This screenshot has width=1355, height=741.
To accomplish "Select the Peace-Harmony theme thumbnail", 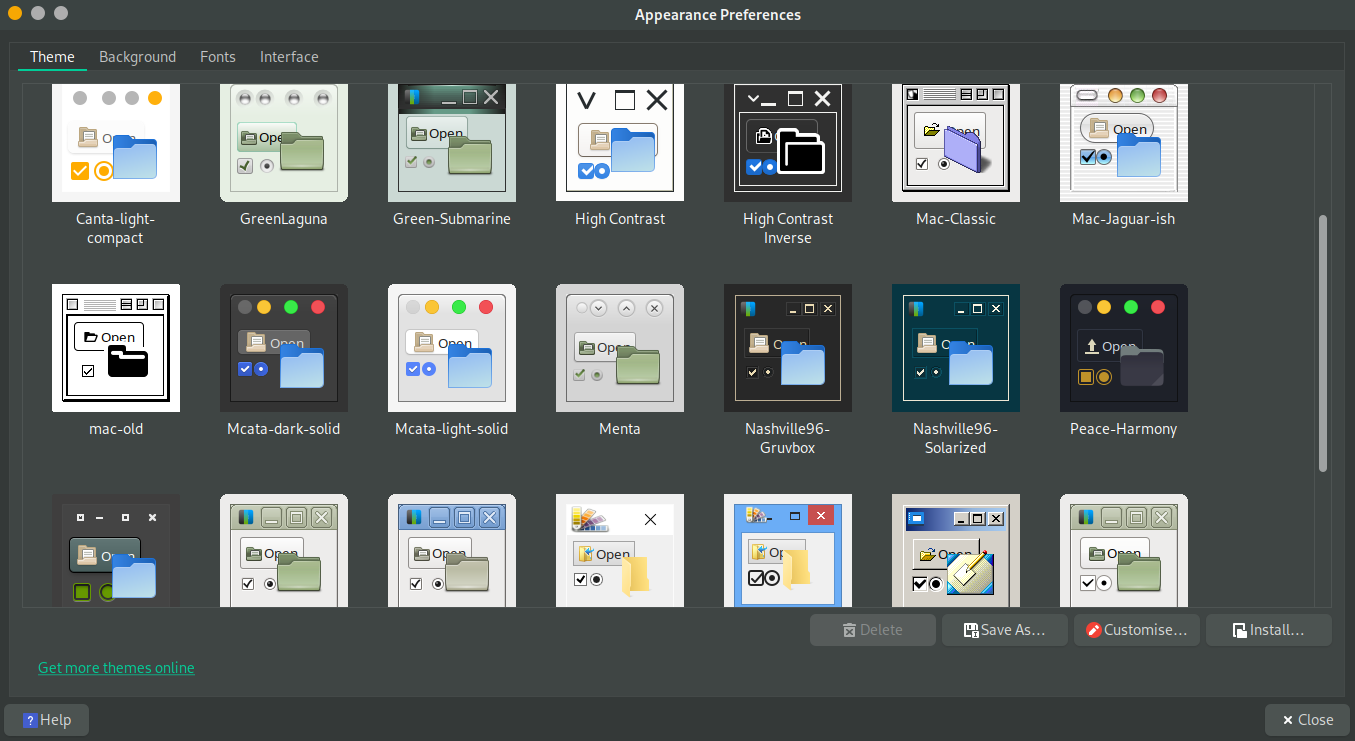I will [1124, 348].
